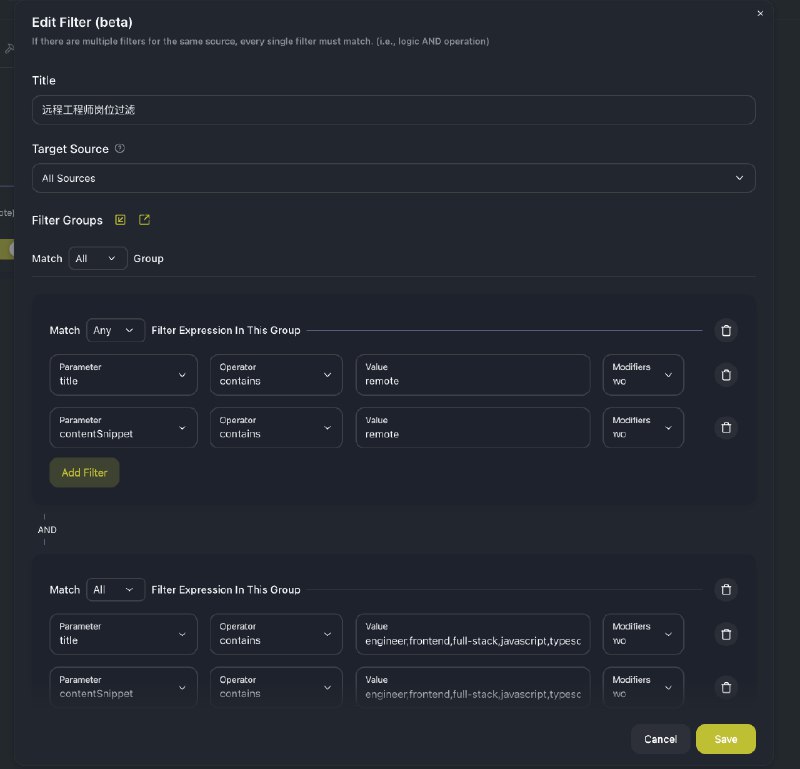
Task: Open Modifiers dropdown for first title row
Action: coord(643,375)
